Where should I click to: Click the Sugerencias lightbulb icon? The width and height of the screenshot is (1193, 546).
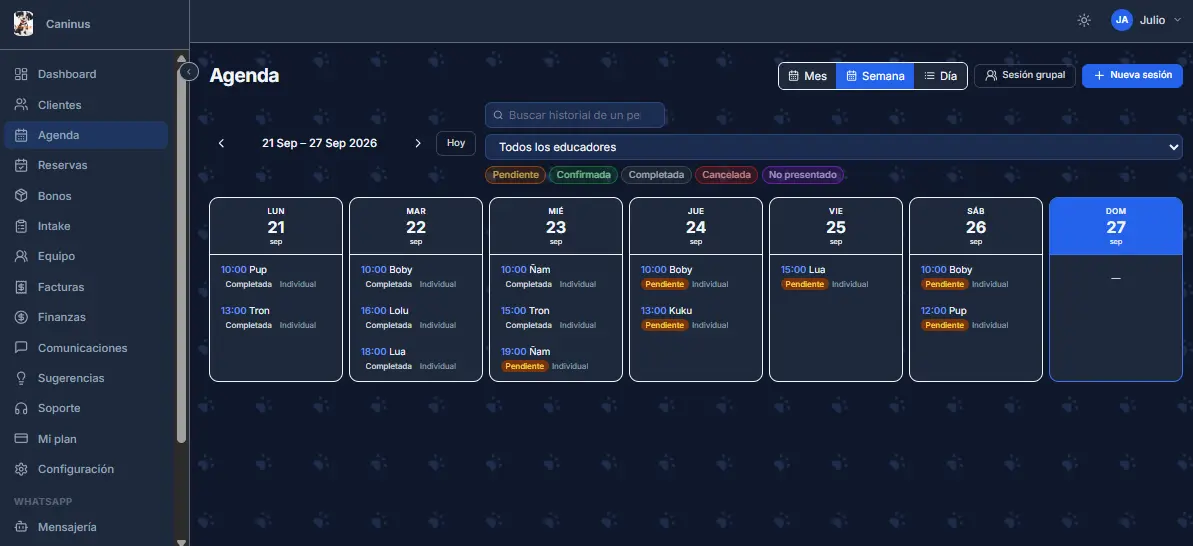(21, 378)
